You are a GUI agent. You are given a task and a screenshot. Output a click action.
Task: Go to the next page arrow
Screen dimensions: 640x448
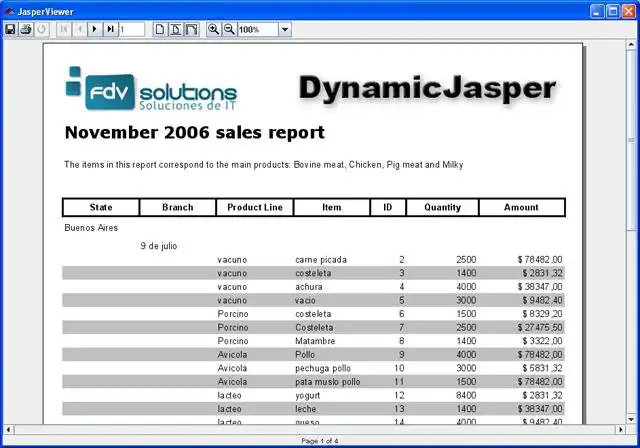tap(95, 29)
